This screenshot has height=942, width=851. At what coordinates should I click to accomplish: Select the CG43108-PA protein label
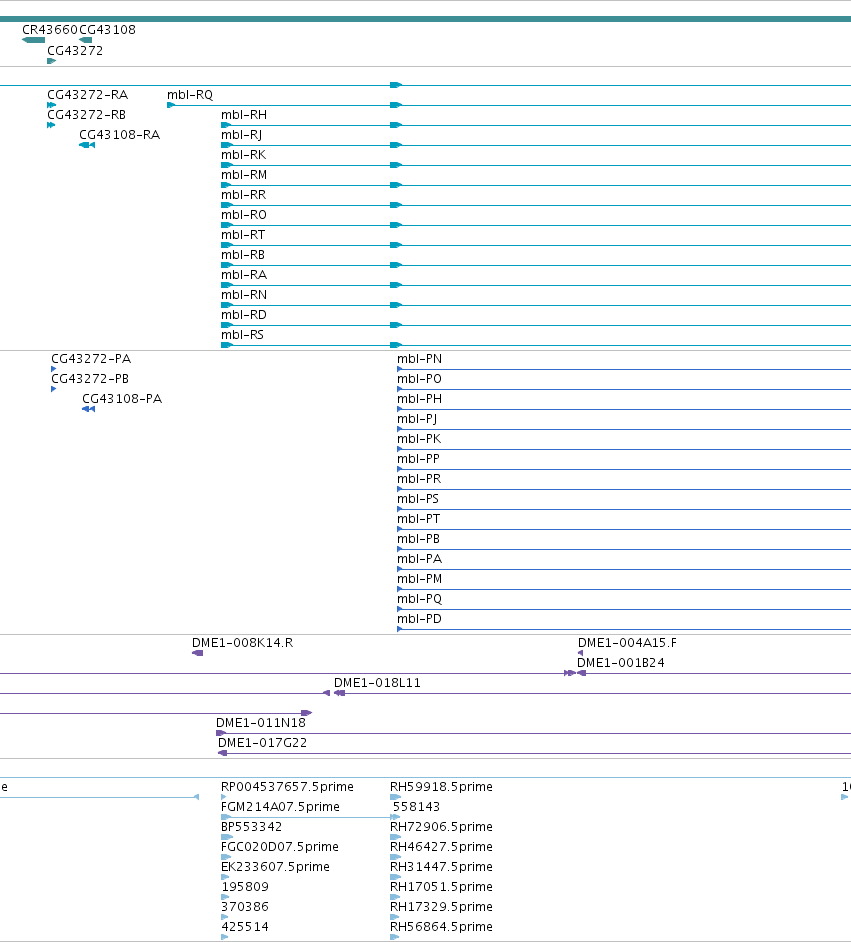[x=122, y=398]
